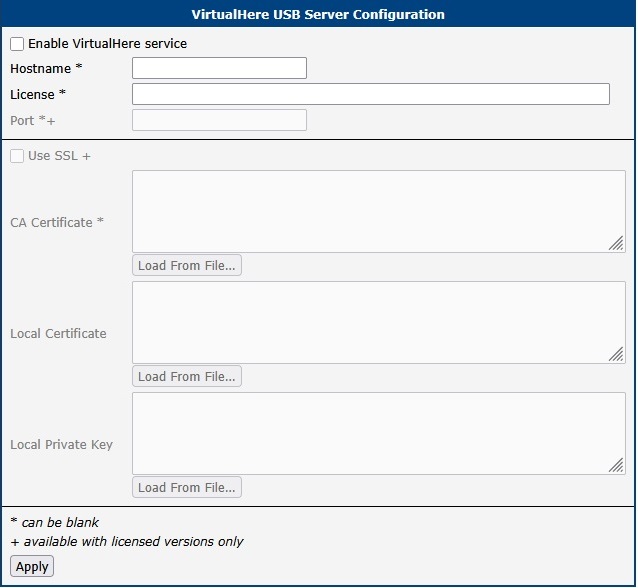Click the 'Local Certificate' label

[x=58, y=334]
